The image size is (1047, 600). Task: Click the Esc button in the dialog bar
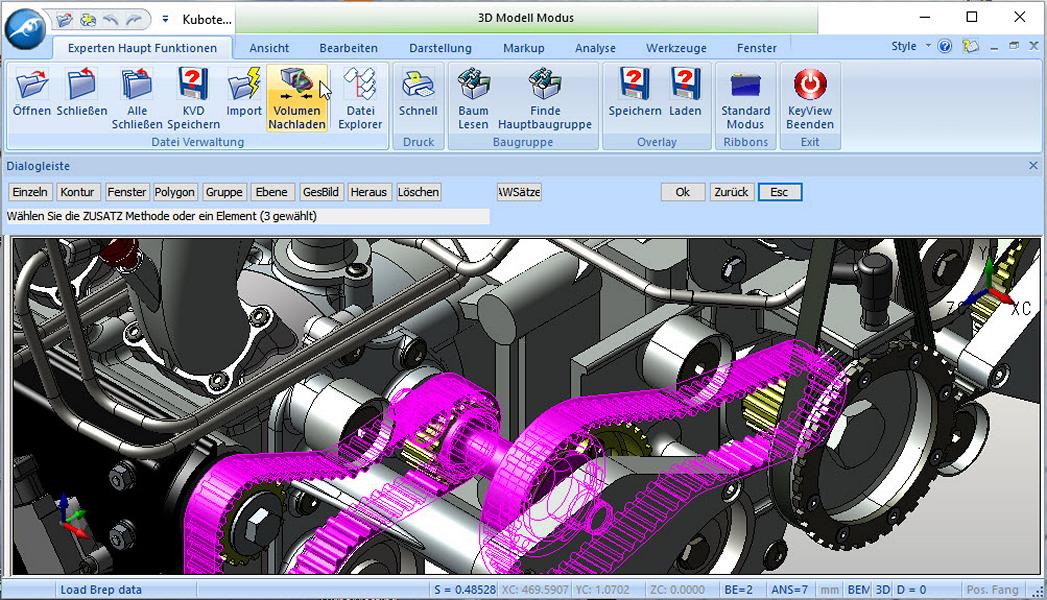[x=779, y=192]
